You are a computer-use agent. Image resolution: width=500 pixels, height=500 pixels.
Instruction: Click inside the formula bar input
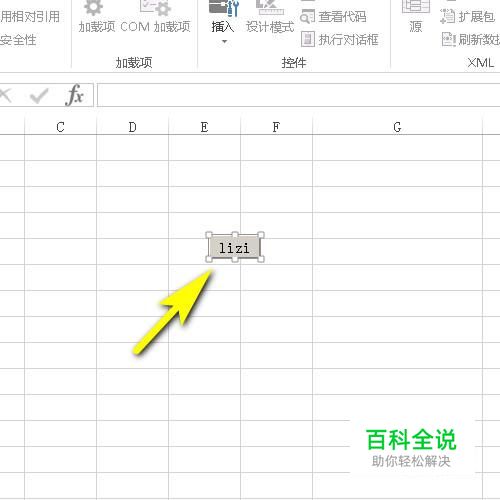tap(299, 95)
